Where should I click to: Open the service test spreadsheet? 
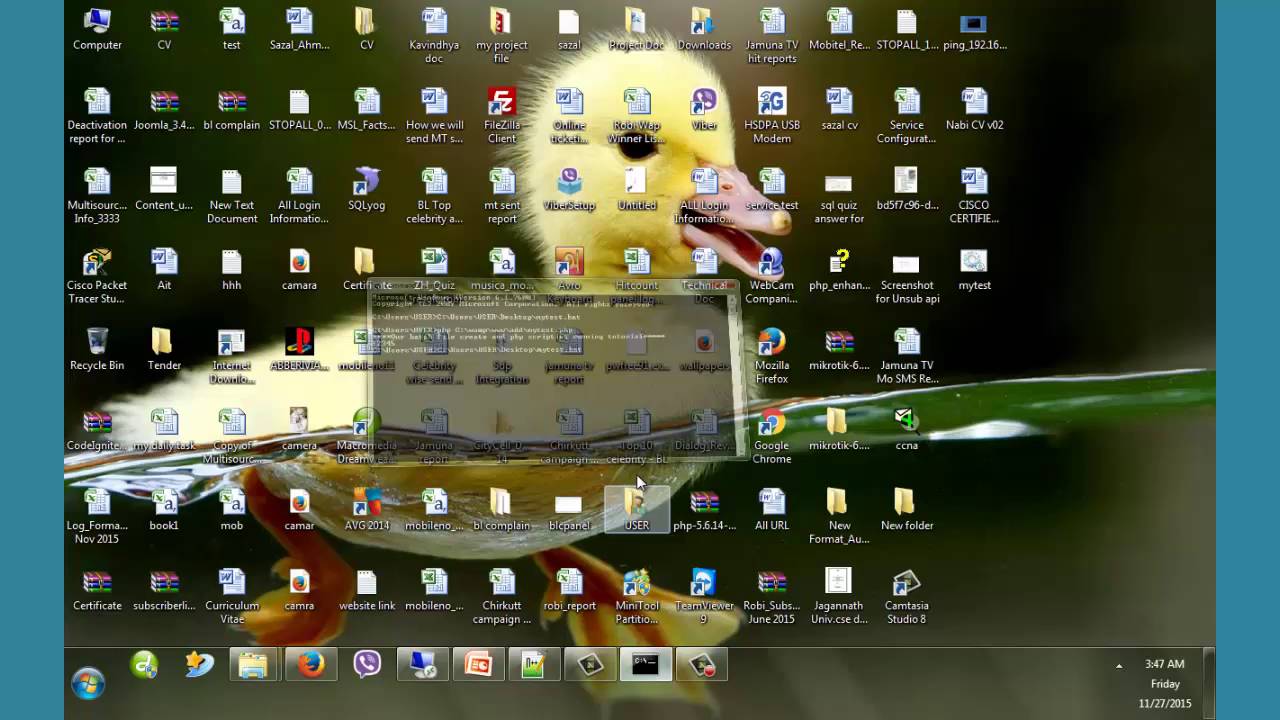[x=771, y=189]
